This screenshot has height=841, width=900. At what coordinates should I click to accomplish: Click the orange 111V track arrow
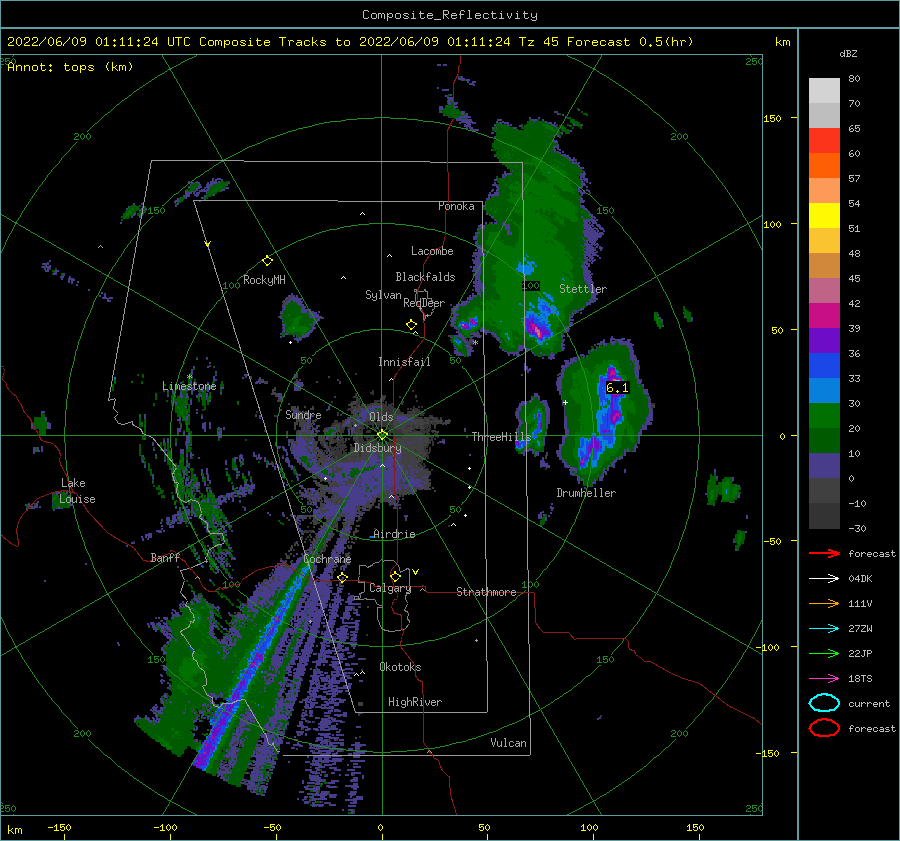pos(824,603)
